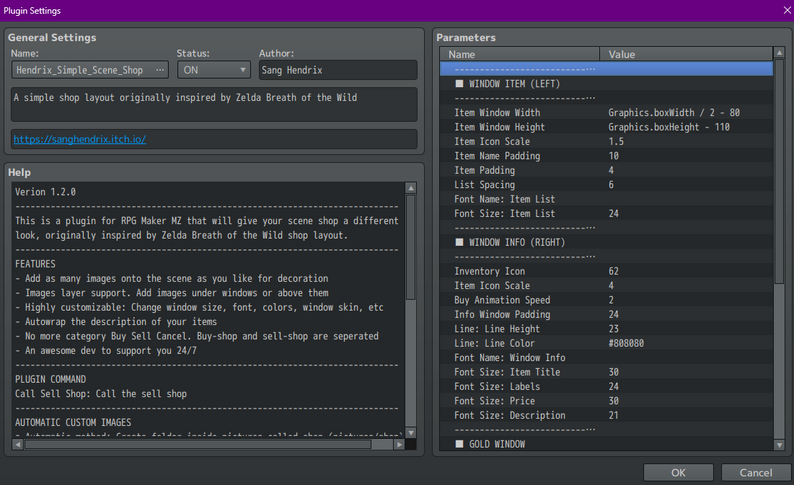Click the Name column header
The height and width of the screenshot is (485, 794).
click(520, 54)
